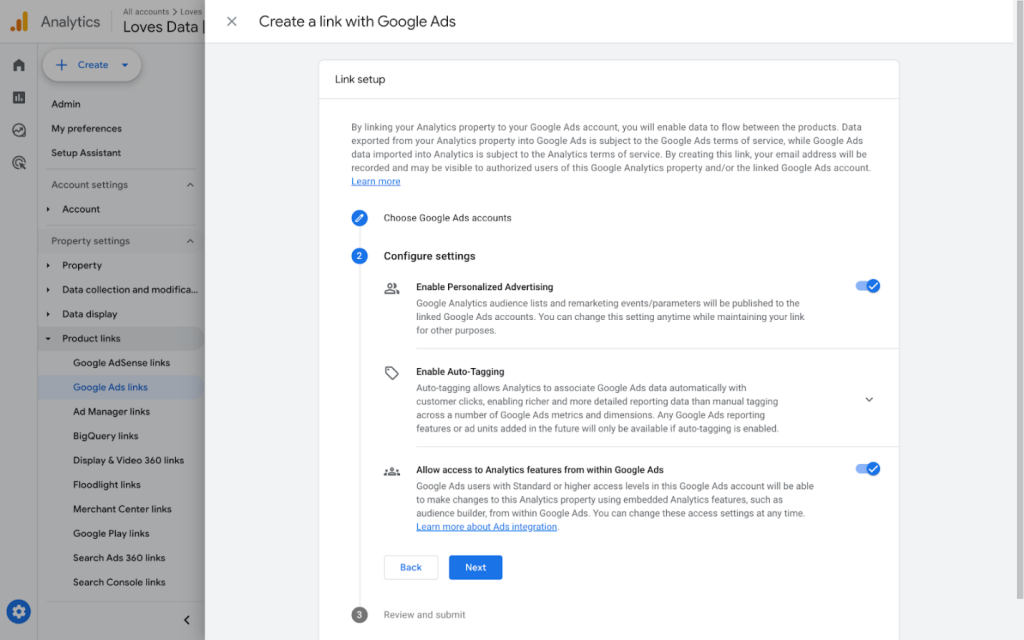The image size is (1024, 640).
Task: Select Merchant Center links
Action: [x=122, y=509]
